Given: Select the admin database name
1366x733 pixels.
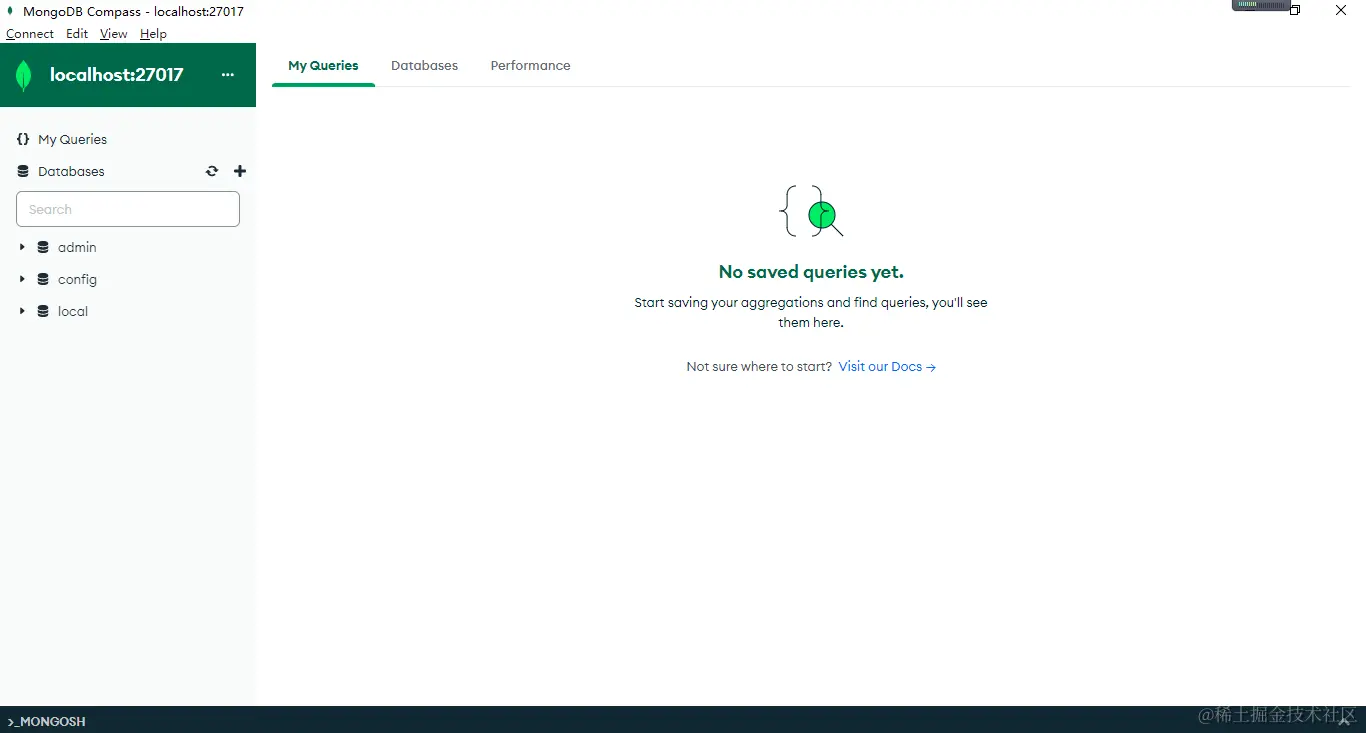Looking at the screenshot, I should (x=77, y=247).
